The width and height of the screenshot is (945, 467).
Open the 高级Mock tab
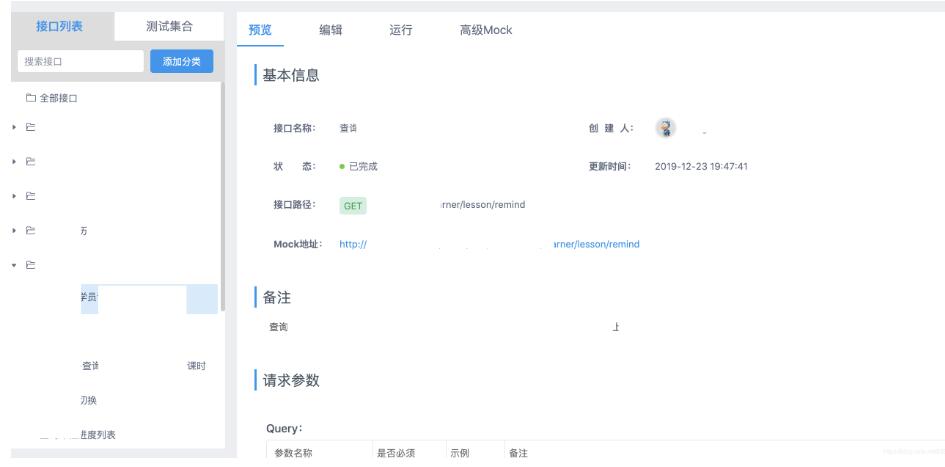tap(486, 30)
